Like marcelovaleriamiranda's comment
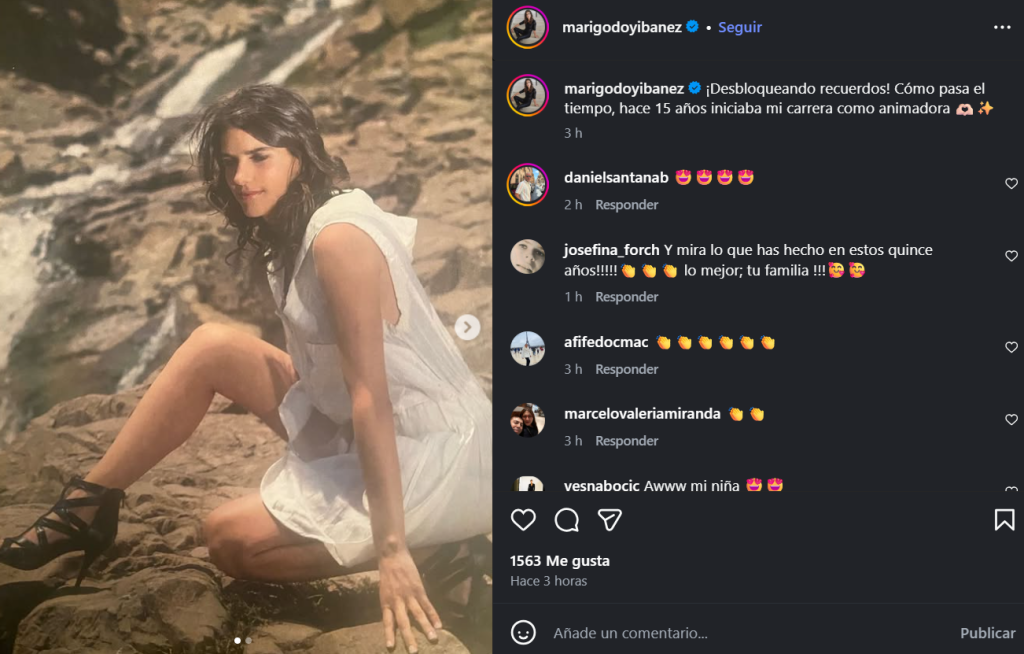The height and width of the screenshot is (654, 1024). (1011, 420)
